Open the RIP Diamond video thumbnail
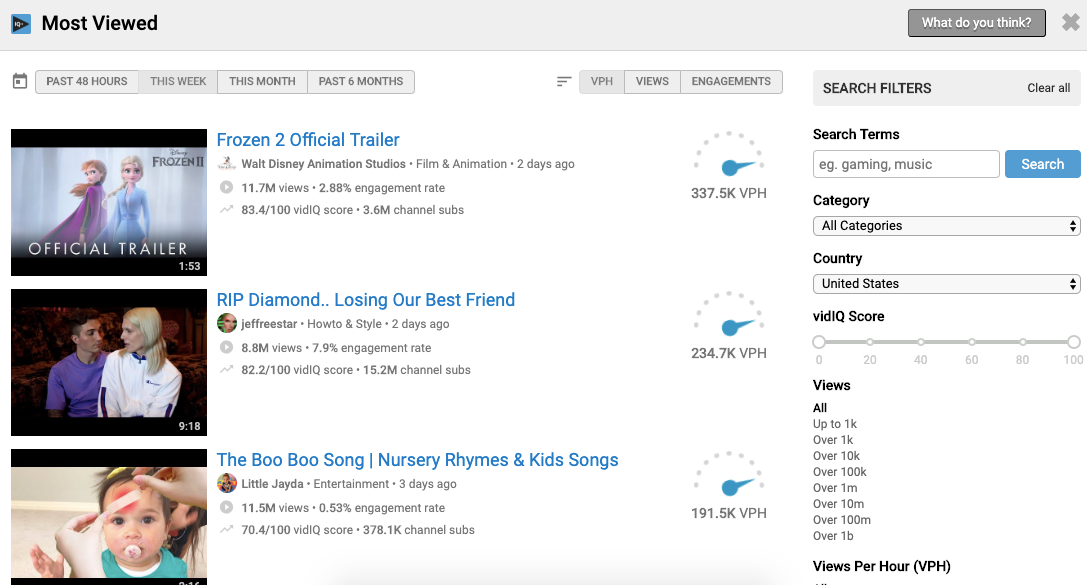 coord(109,362)
